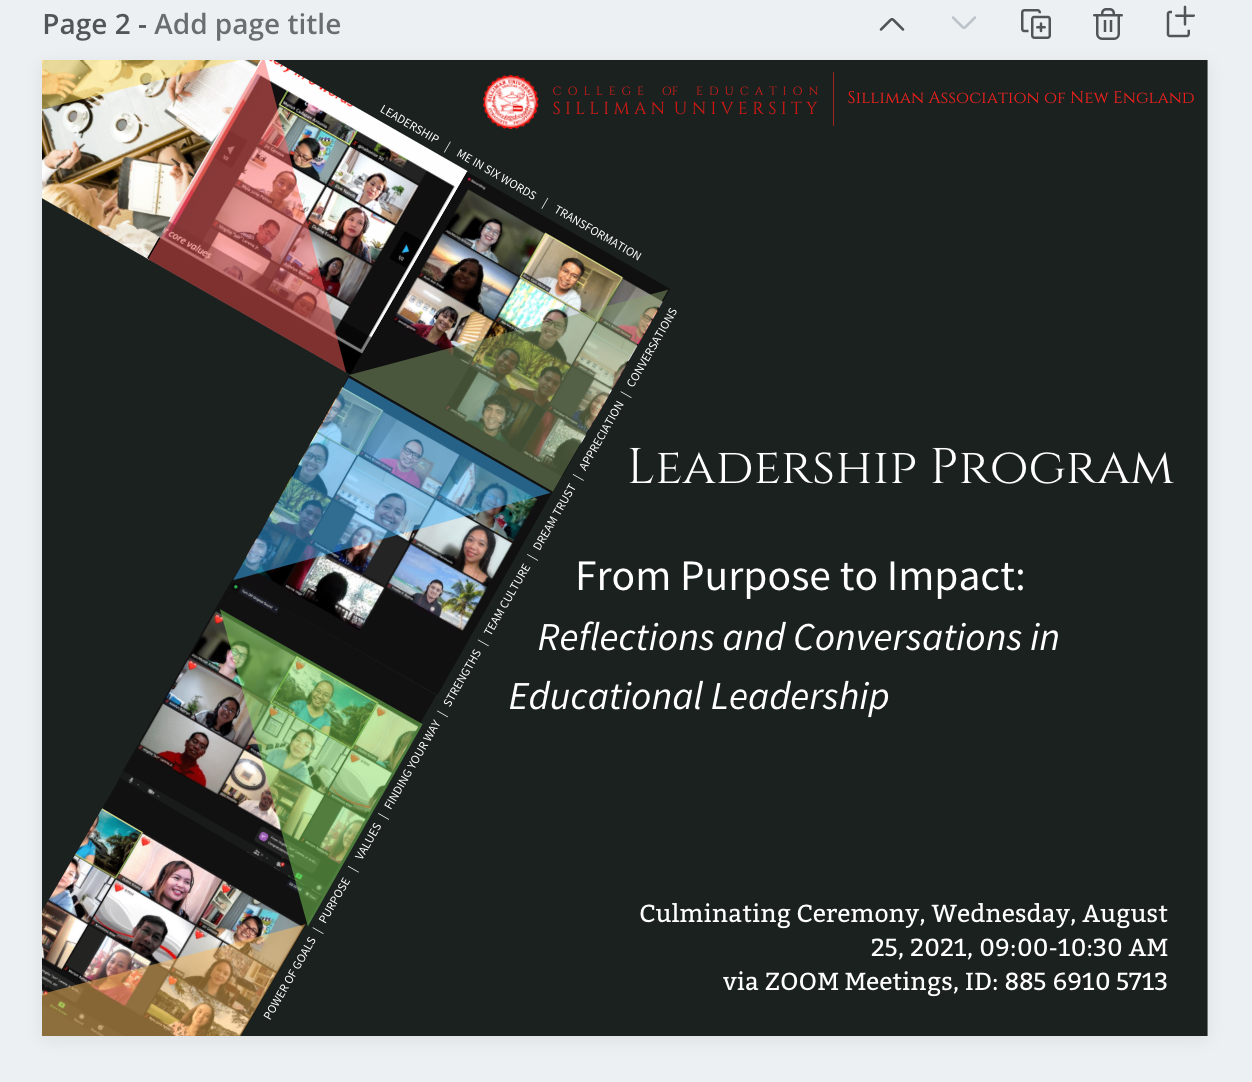This screenshot has width=1252, height=1082.
Task: Add a new page with the add-page icon
Action: point(1179,22)
